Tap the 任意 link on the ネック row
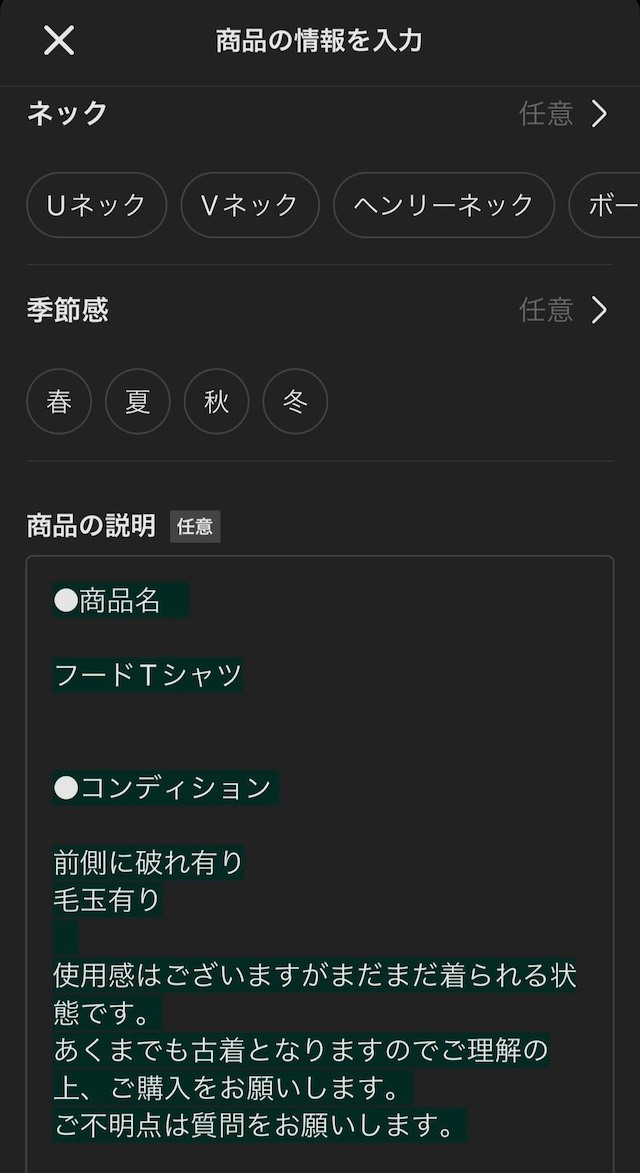 [546, 114]
